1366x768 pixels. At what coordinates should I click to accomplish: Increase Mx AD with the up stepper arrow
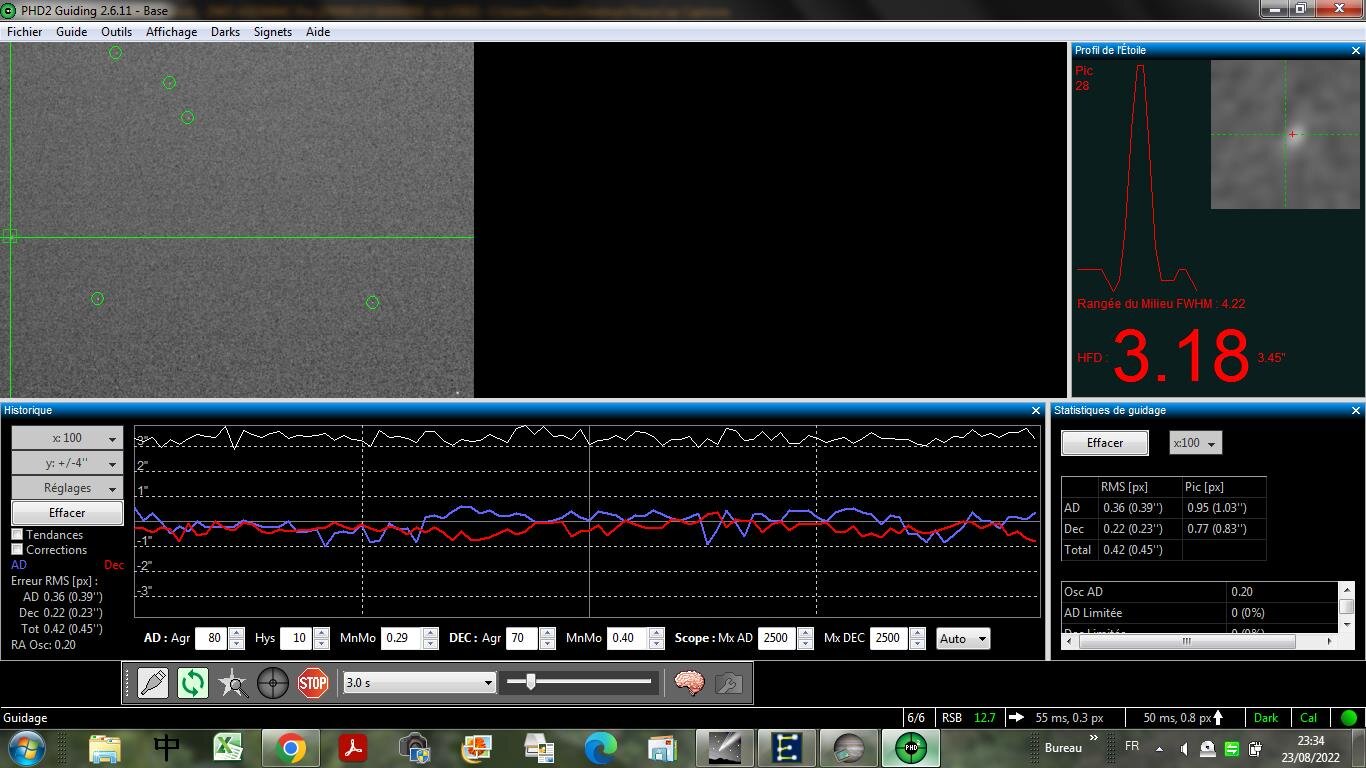806,633
